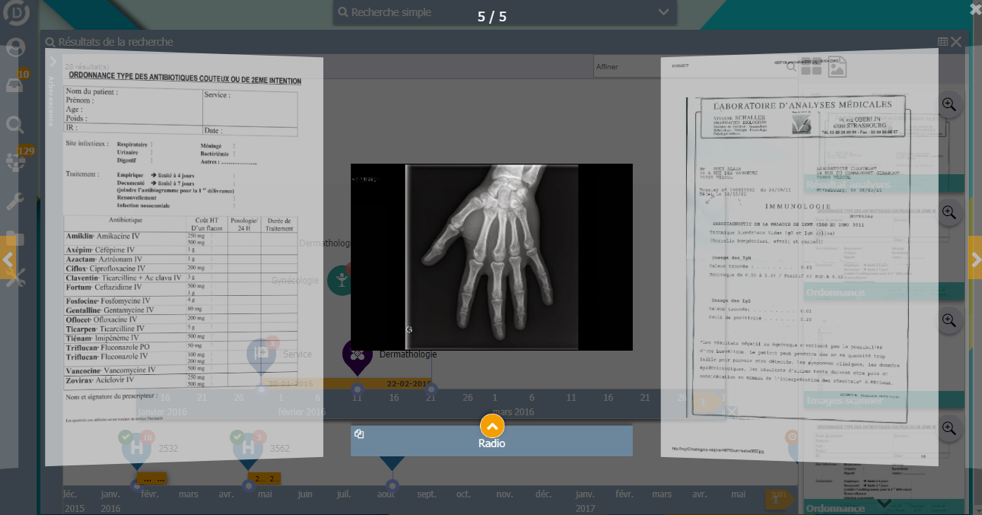The height and width of the screenshot is (515, 982).
Task: Click the green Gynécologie marker icon
Action: click(341, 280)
